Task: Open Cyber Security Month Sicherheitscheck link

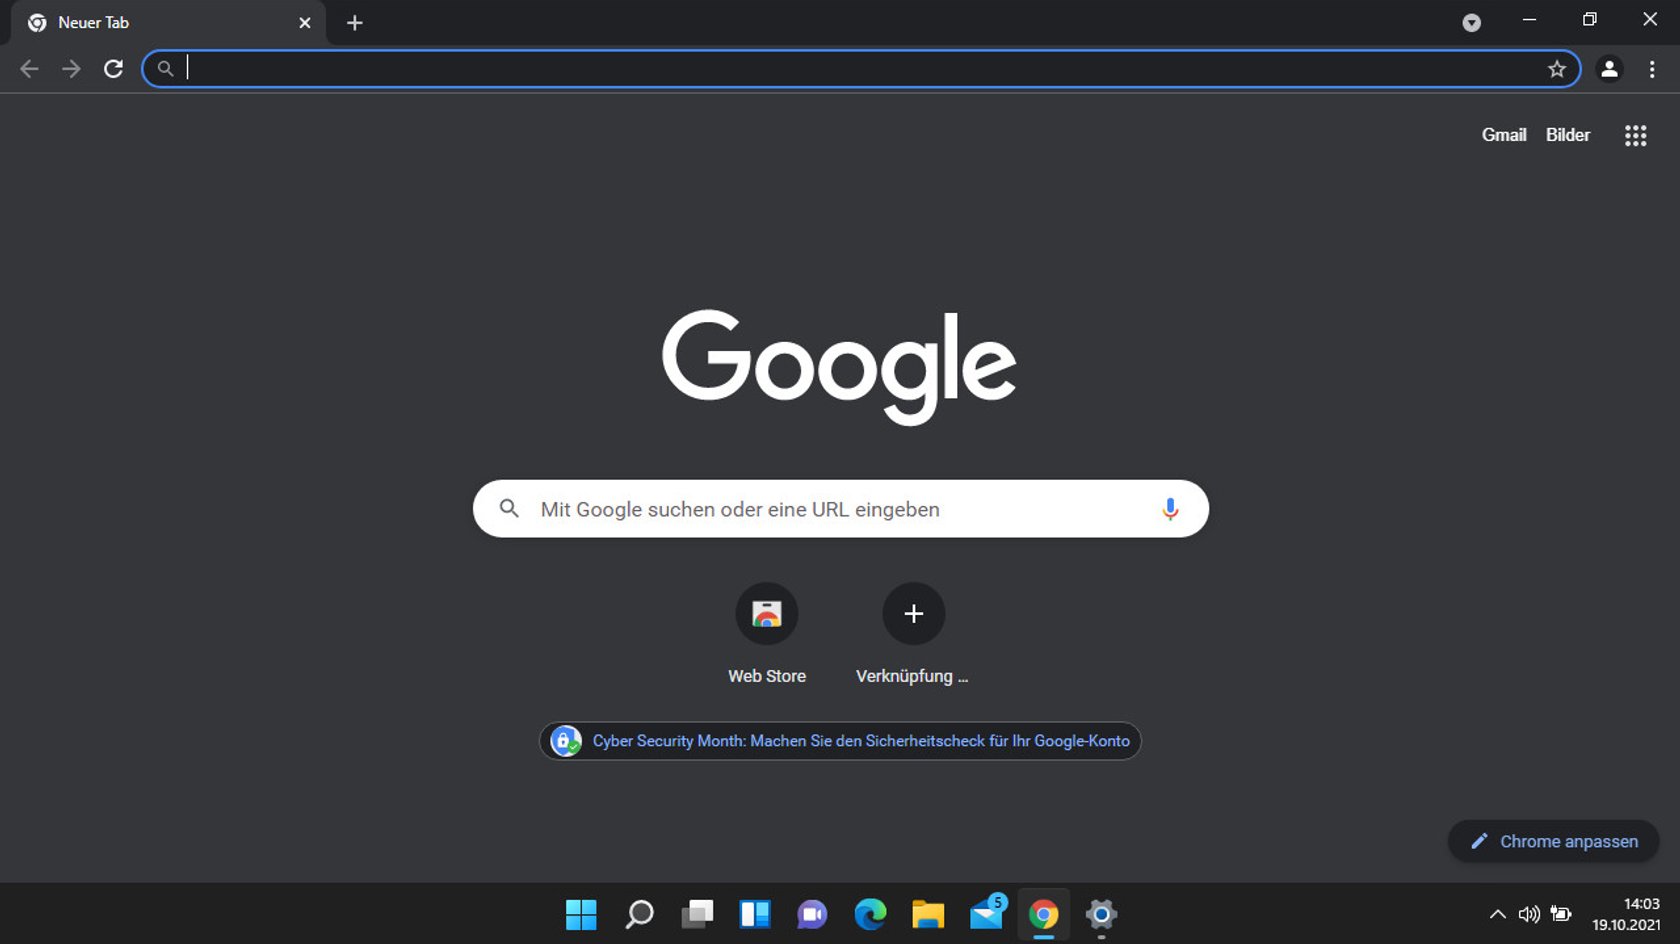Action: 840,741
